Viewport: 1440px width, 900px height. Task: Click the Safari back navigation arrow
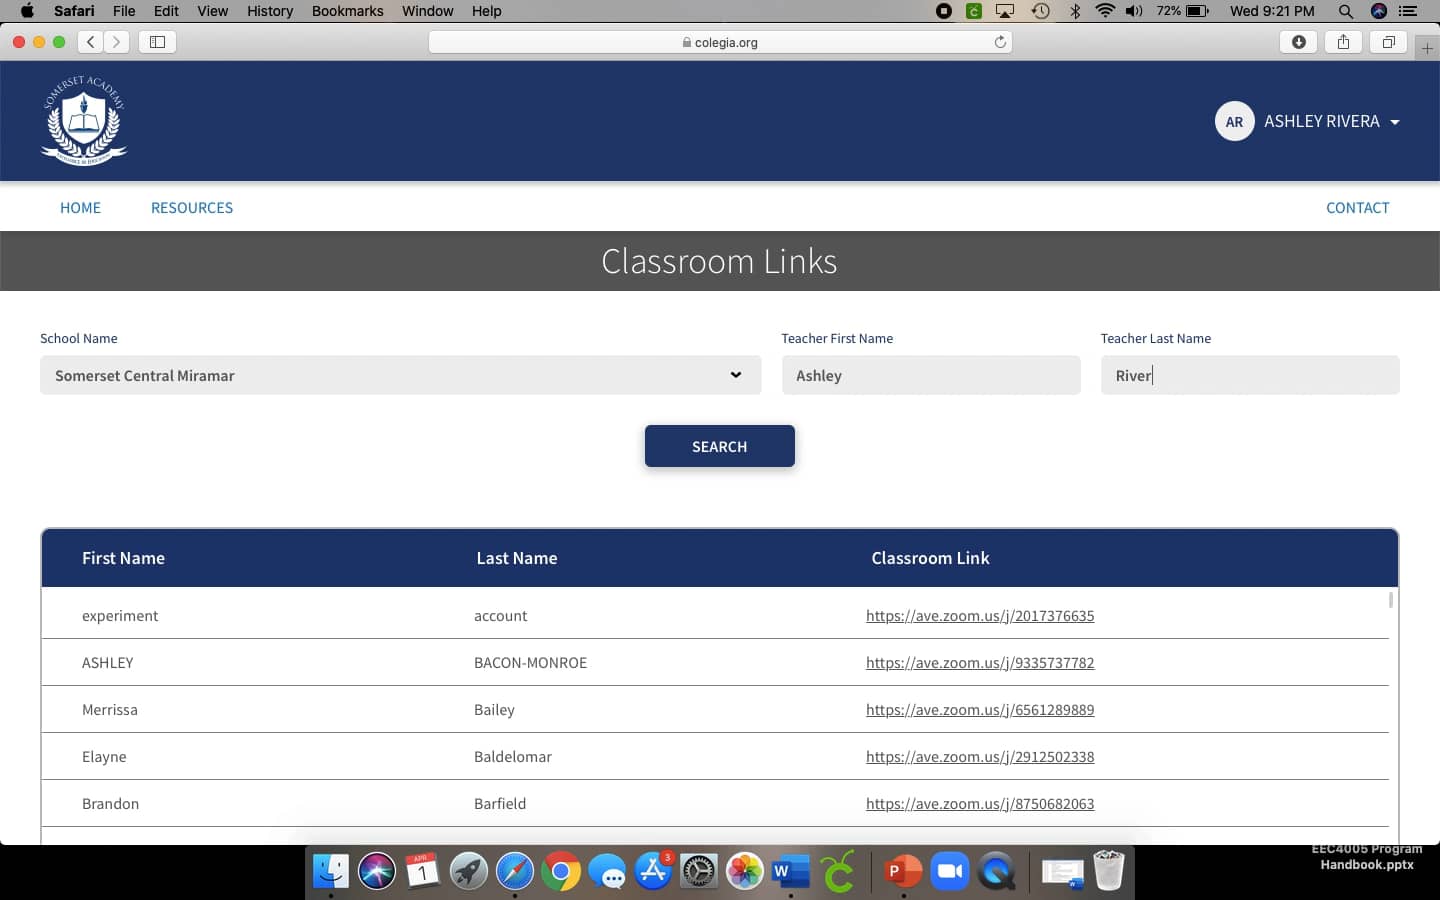point(91,42)
